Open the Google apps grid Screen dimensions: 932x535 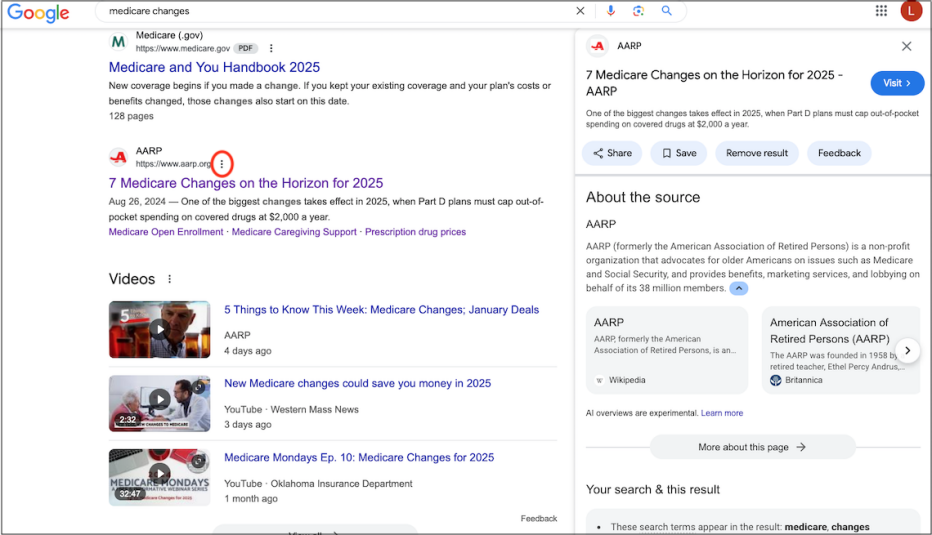tap(881, 11)
